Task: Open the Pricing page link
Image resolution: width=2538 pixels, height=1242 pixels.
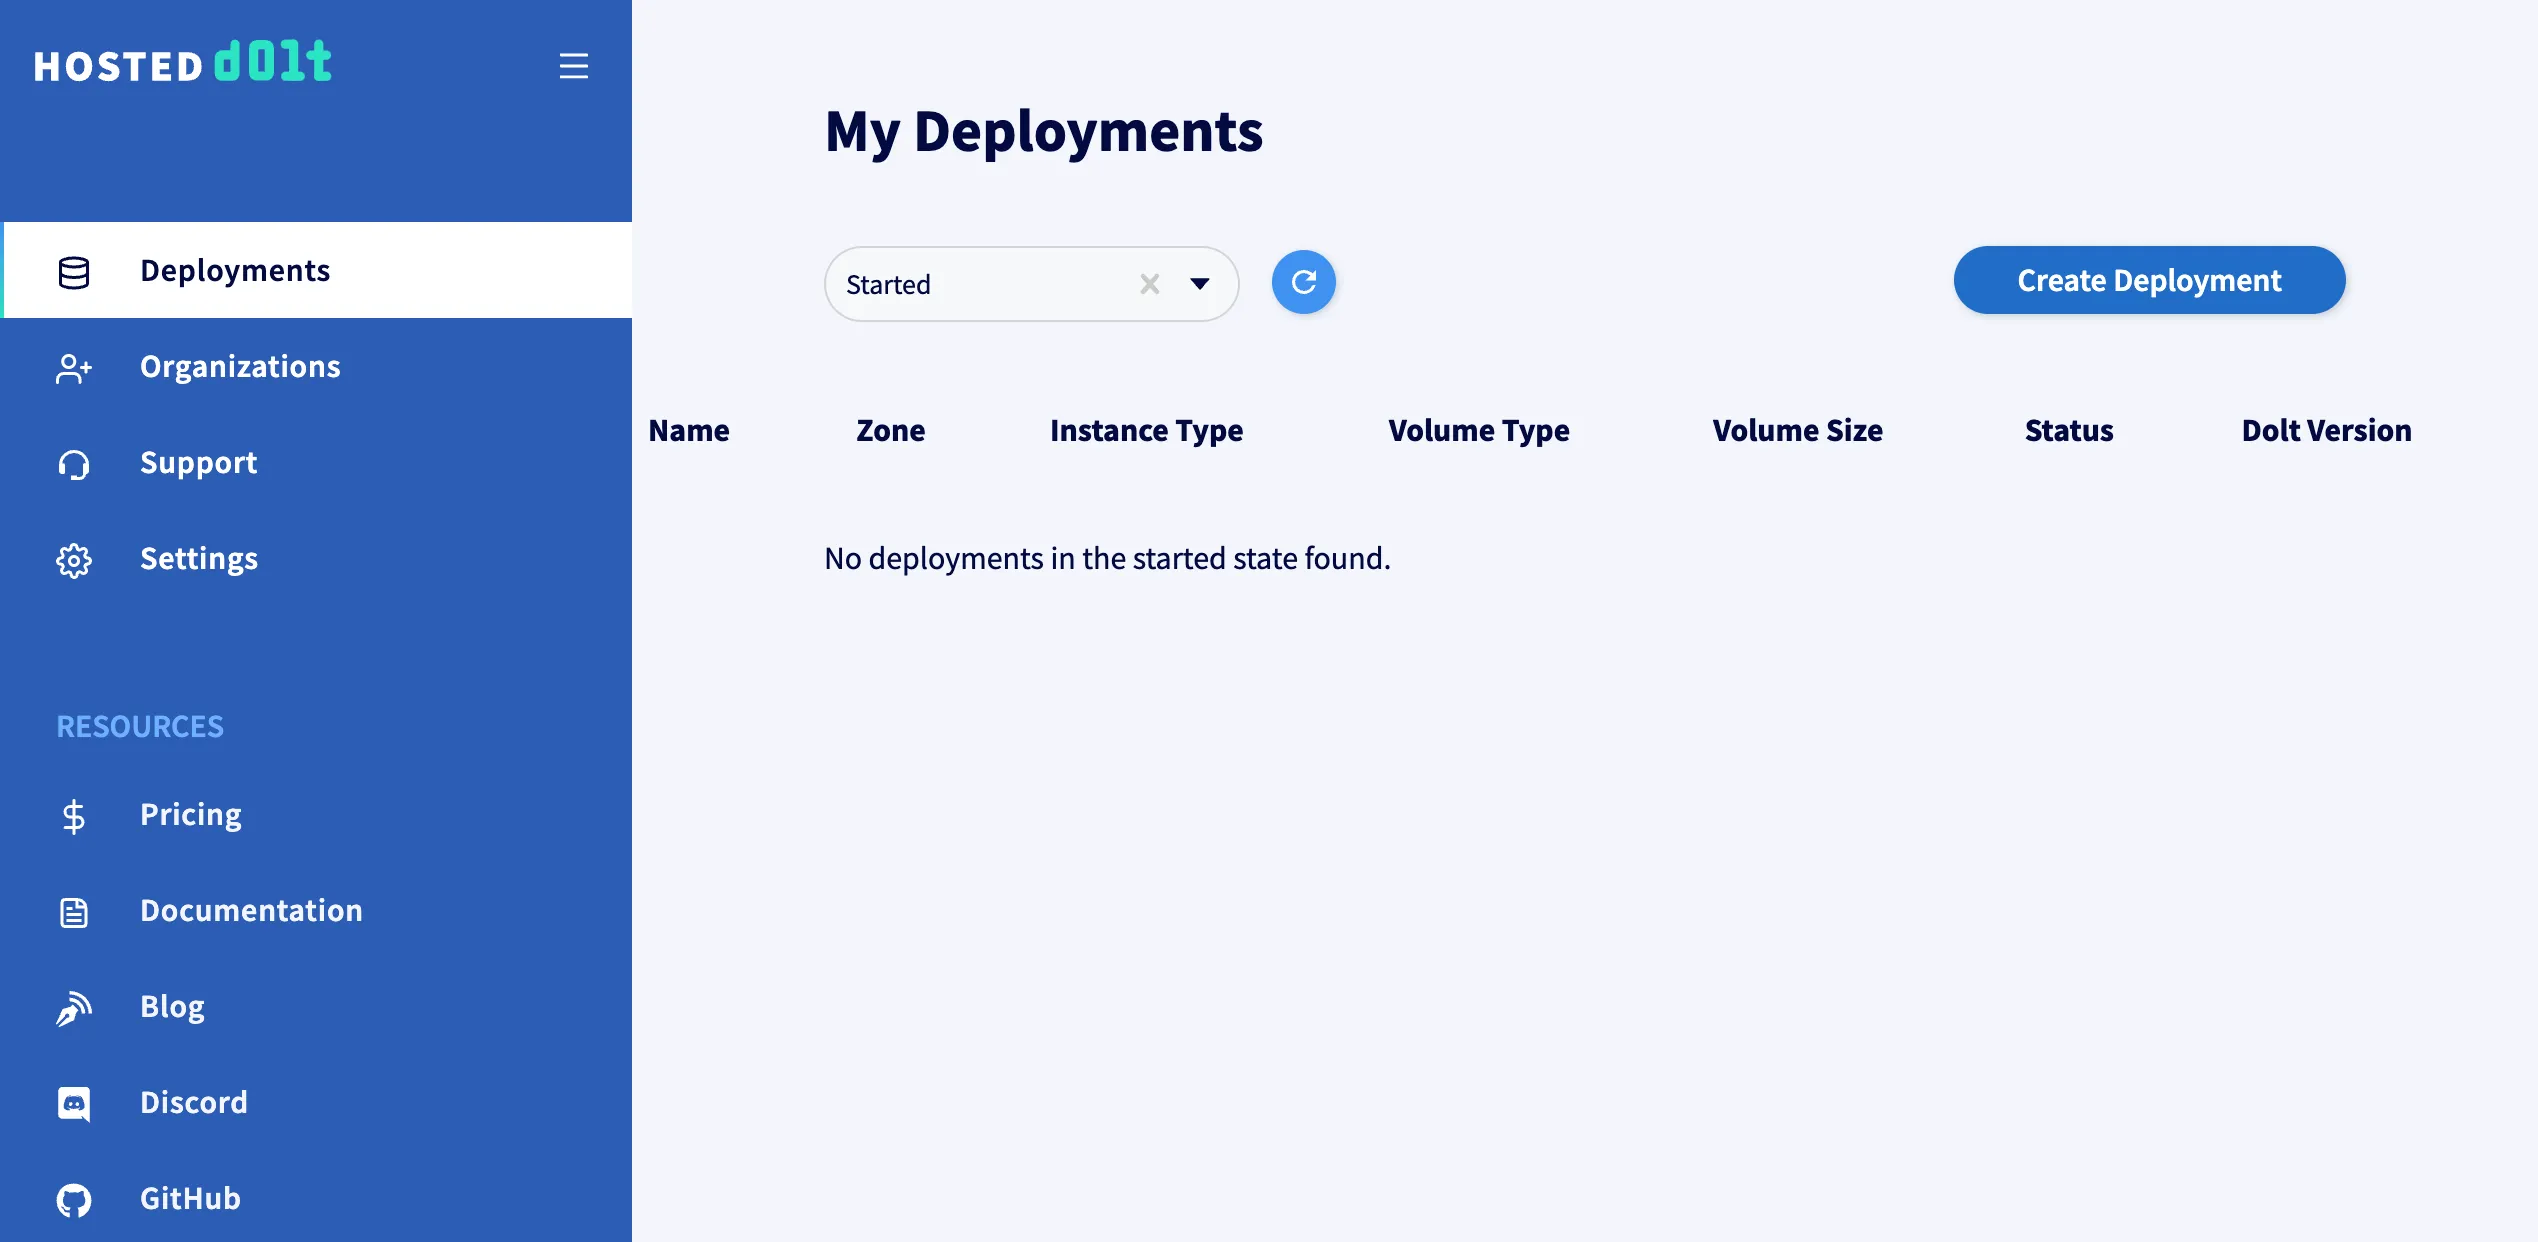Action: pos(190,814)
